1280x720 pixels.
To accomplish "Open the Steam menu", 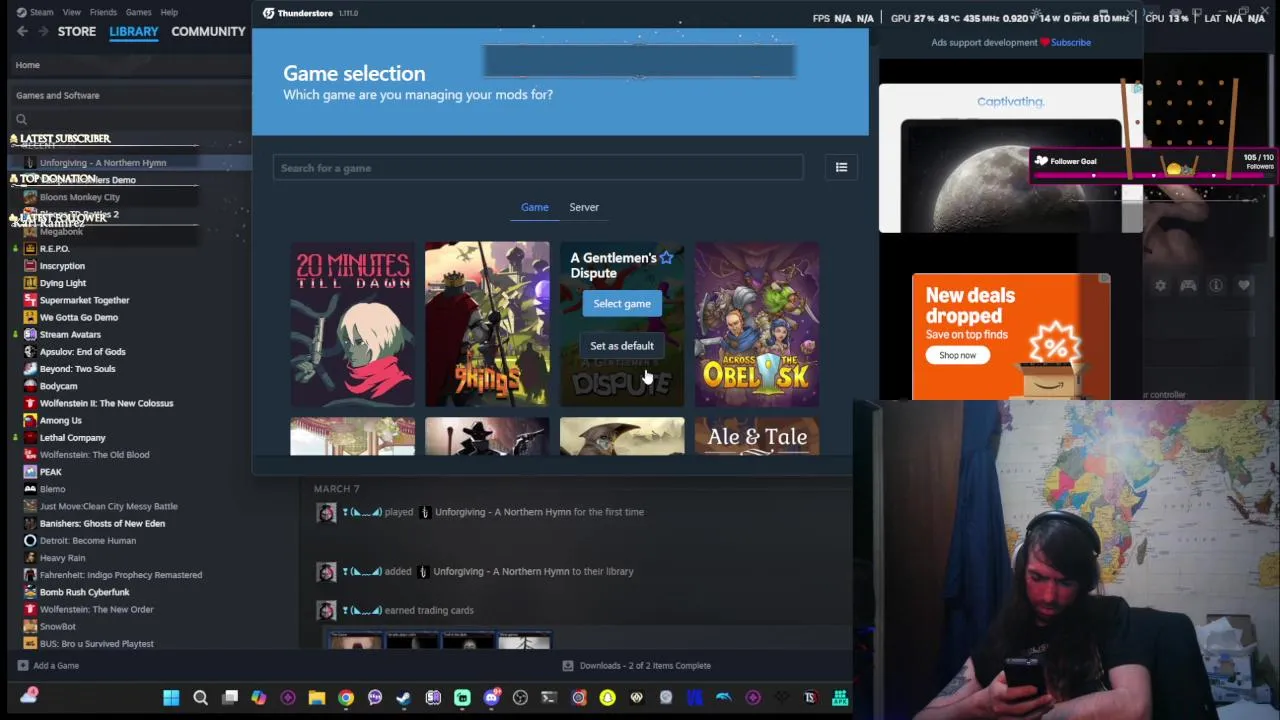I will pos(42,12).
